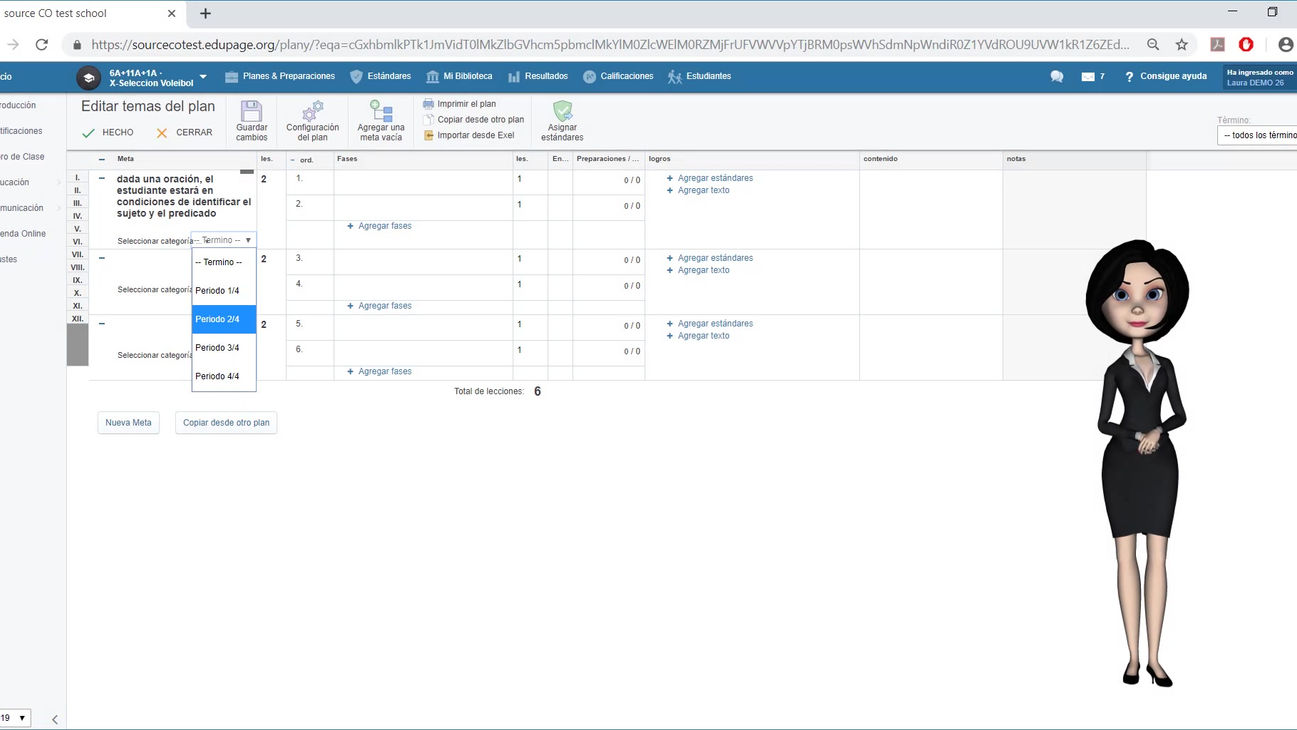The height and width of the screenshot is (730, 1297).
Task: Click the Fases cell of lesson 3
Action: 423,262
